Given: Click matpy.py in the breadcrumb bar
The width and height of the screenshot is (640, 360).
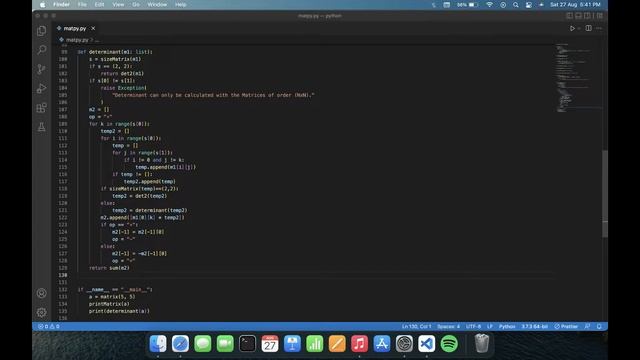Looking at the screenshot, I should point(77,40).
